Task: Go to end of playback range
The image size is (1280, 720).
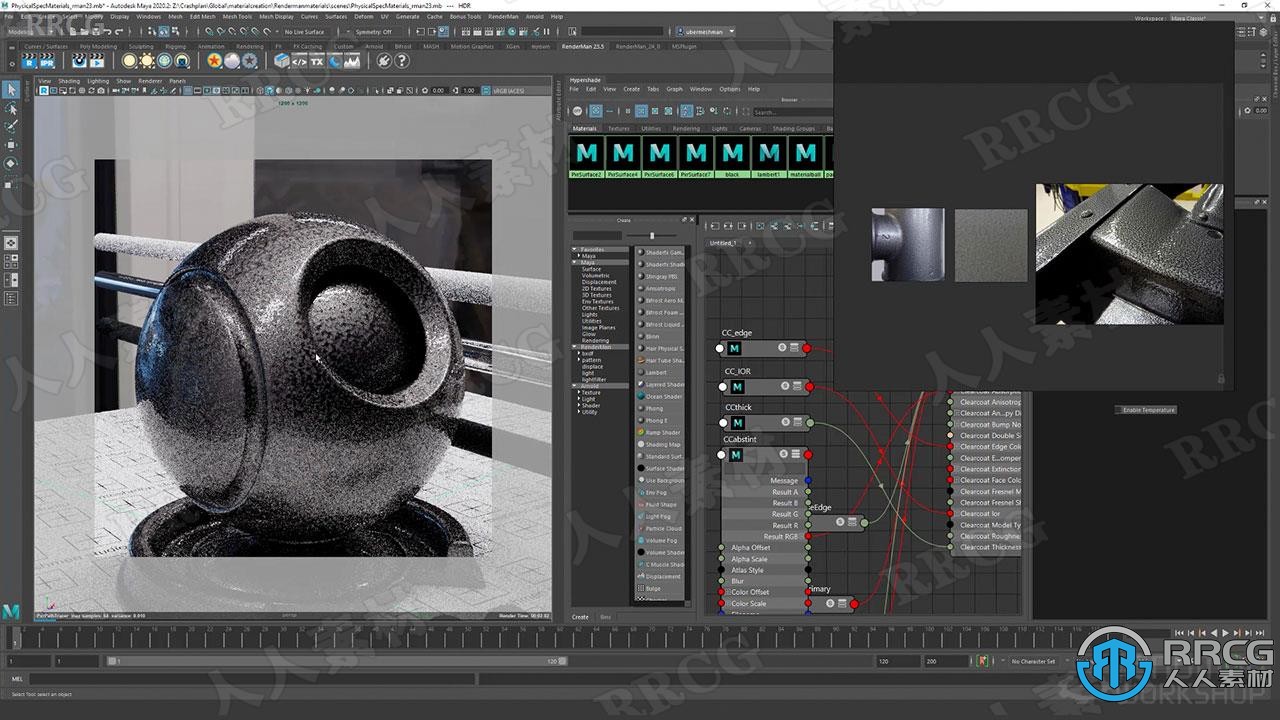Action: (1260, 633)
